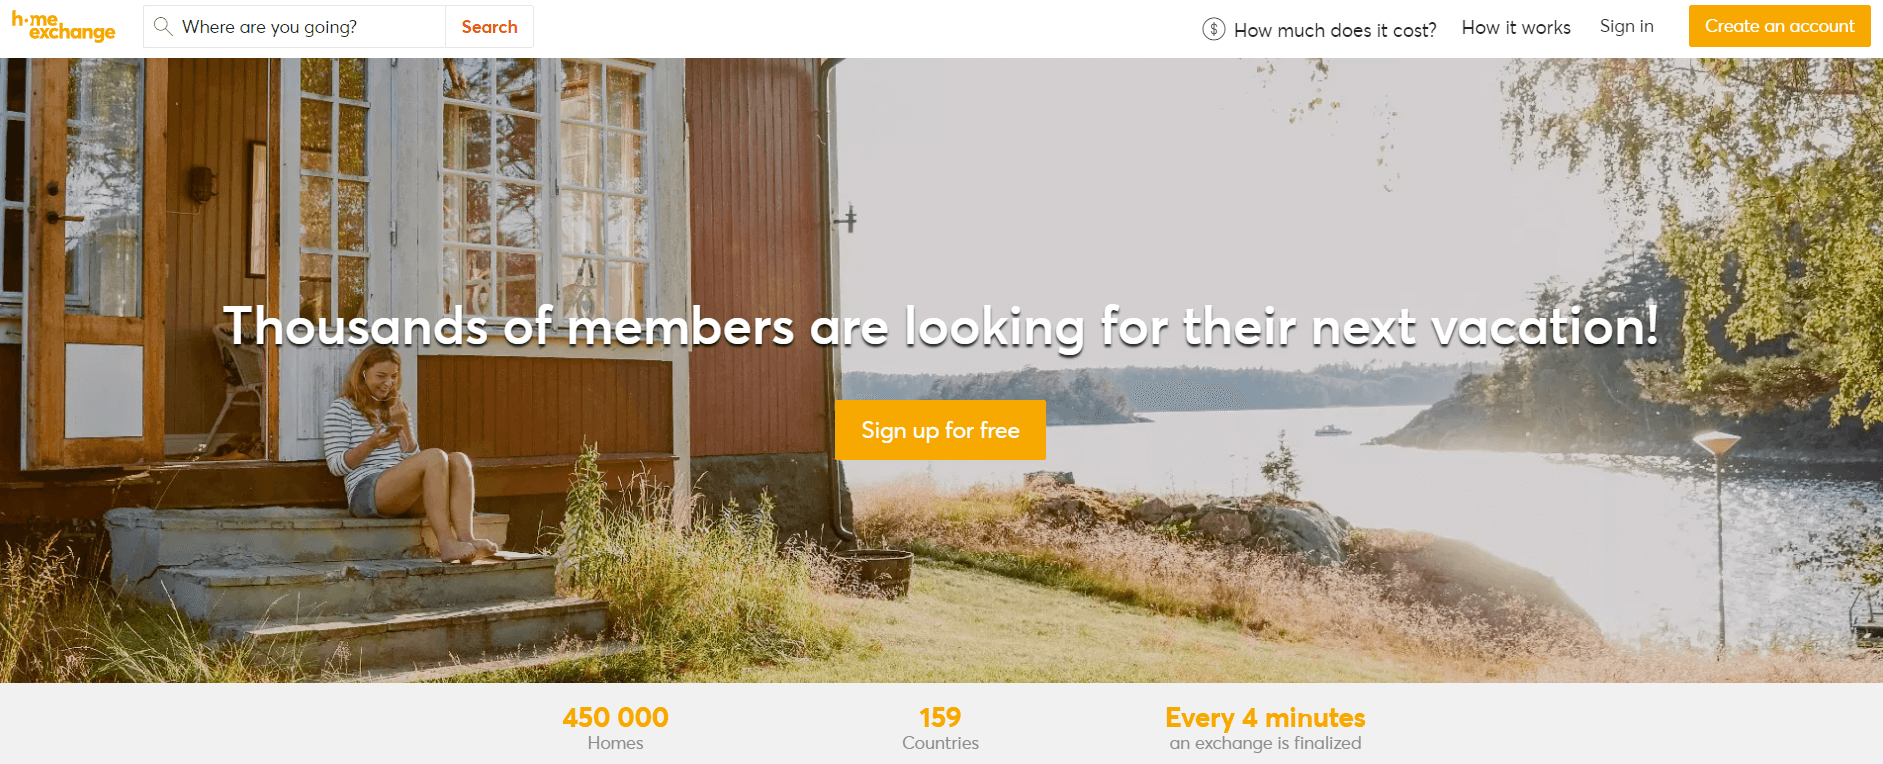Image resolution: width=1883 pixels, height=764 pixels.
Task: Click the "an exchange is finalized" caption
Action: pos(1265,743)
